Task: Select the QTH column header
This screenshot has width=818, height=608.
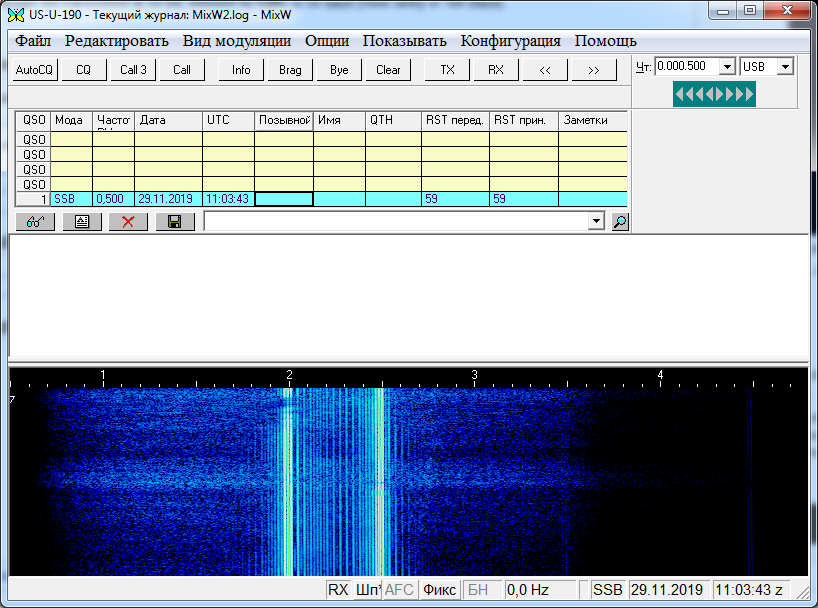Action: point(393,121)
